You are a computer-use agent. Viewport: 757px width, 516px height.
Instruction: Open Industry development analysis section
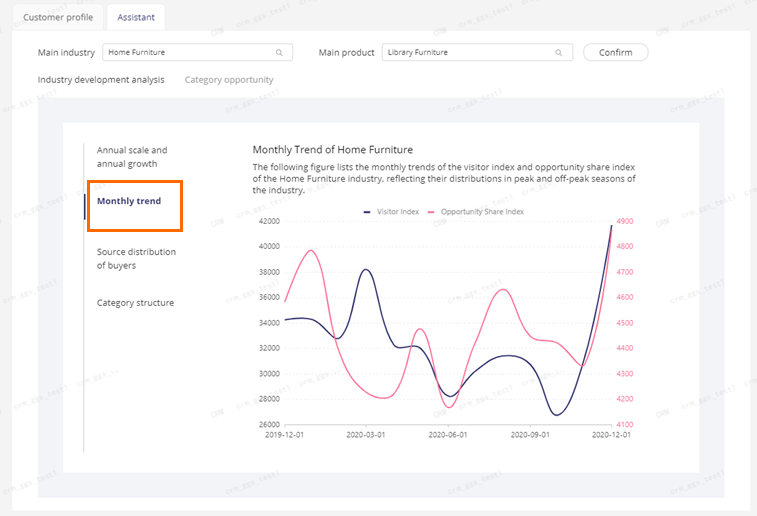[101, 79]
